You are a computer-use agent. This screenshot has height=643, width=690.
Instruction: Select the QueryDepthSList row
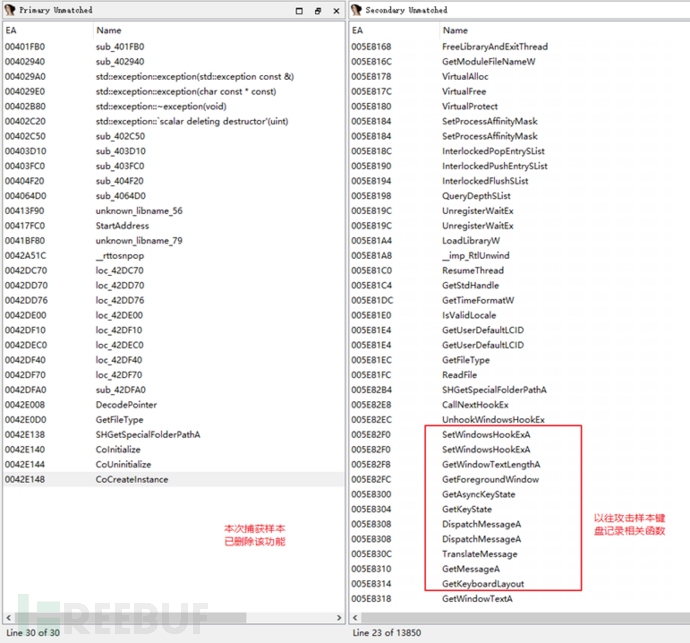point(520,196)
